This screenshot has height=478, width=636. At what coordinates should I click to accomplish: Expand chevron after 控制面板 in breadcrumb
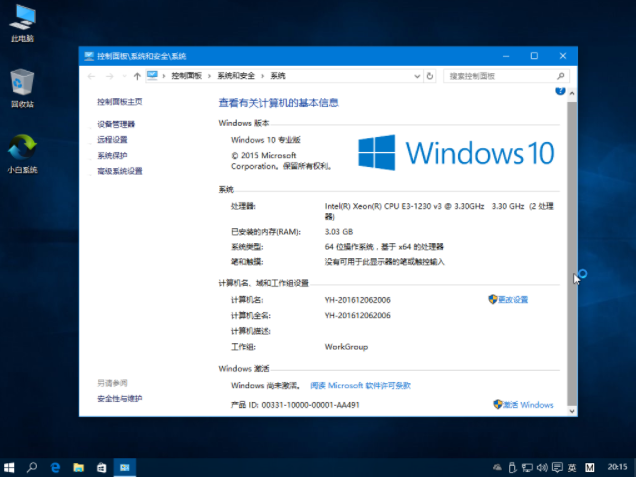[x=209, y=76]
